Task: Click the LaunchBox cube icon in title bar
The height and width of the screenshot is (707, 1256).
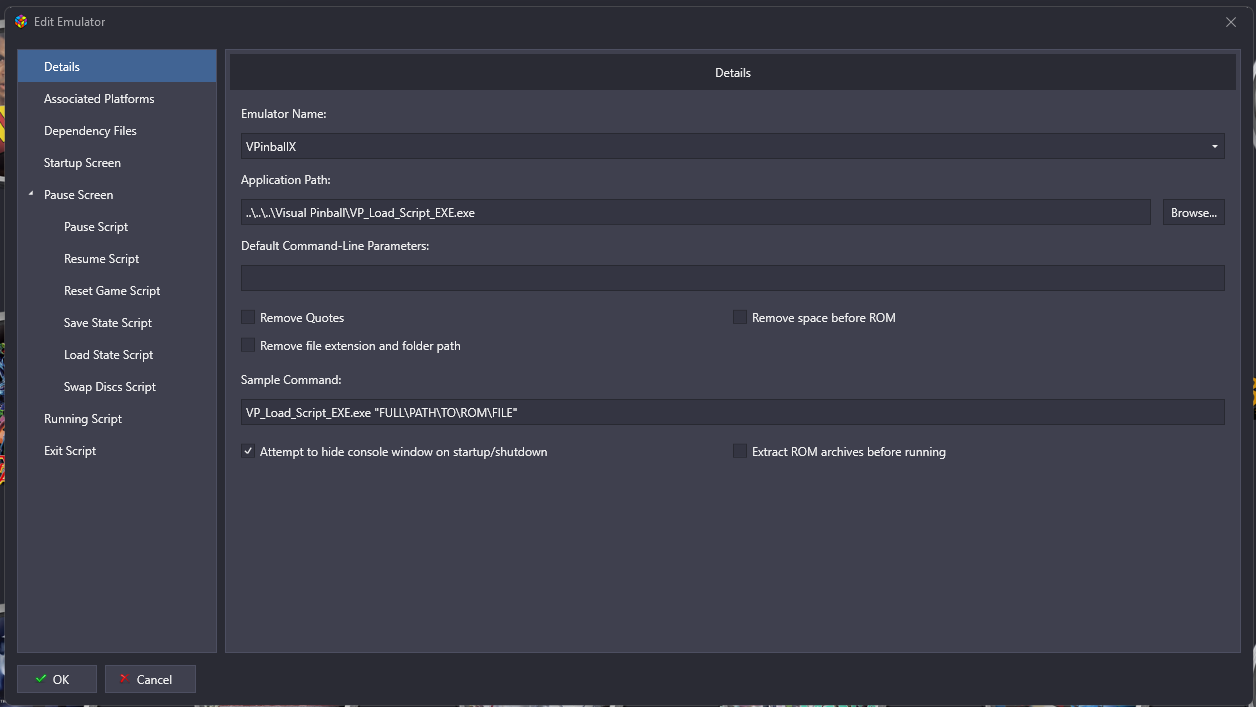Action: click(x=21, y=21)
